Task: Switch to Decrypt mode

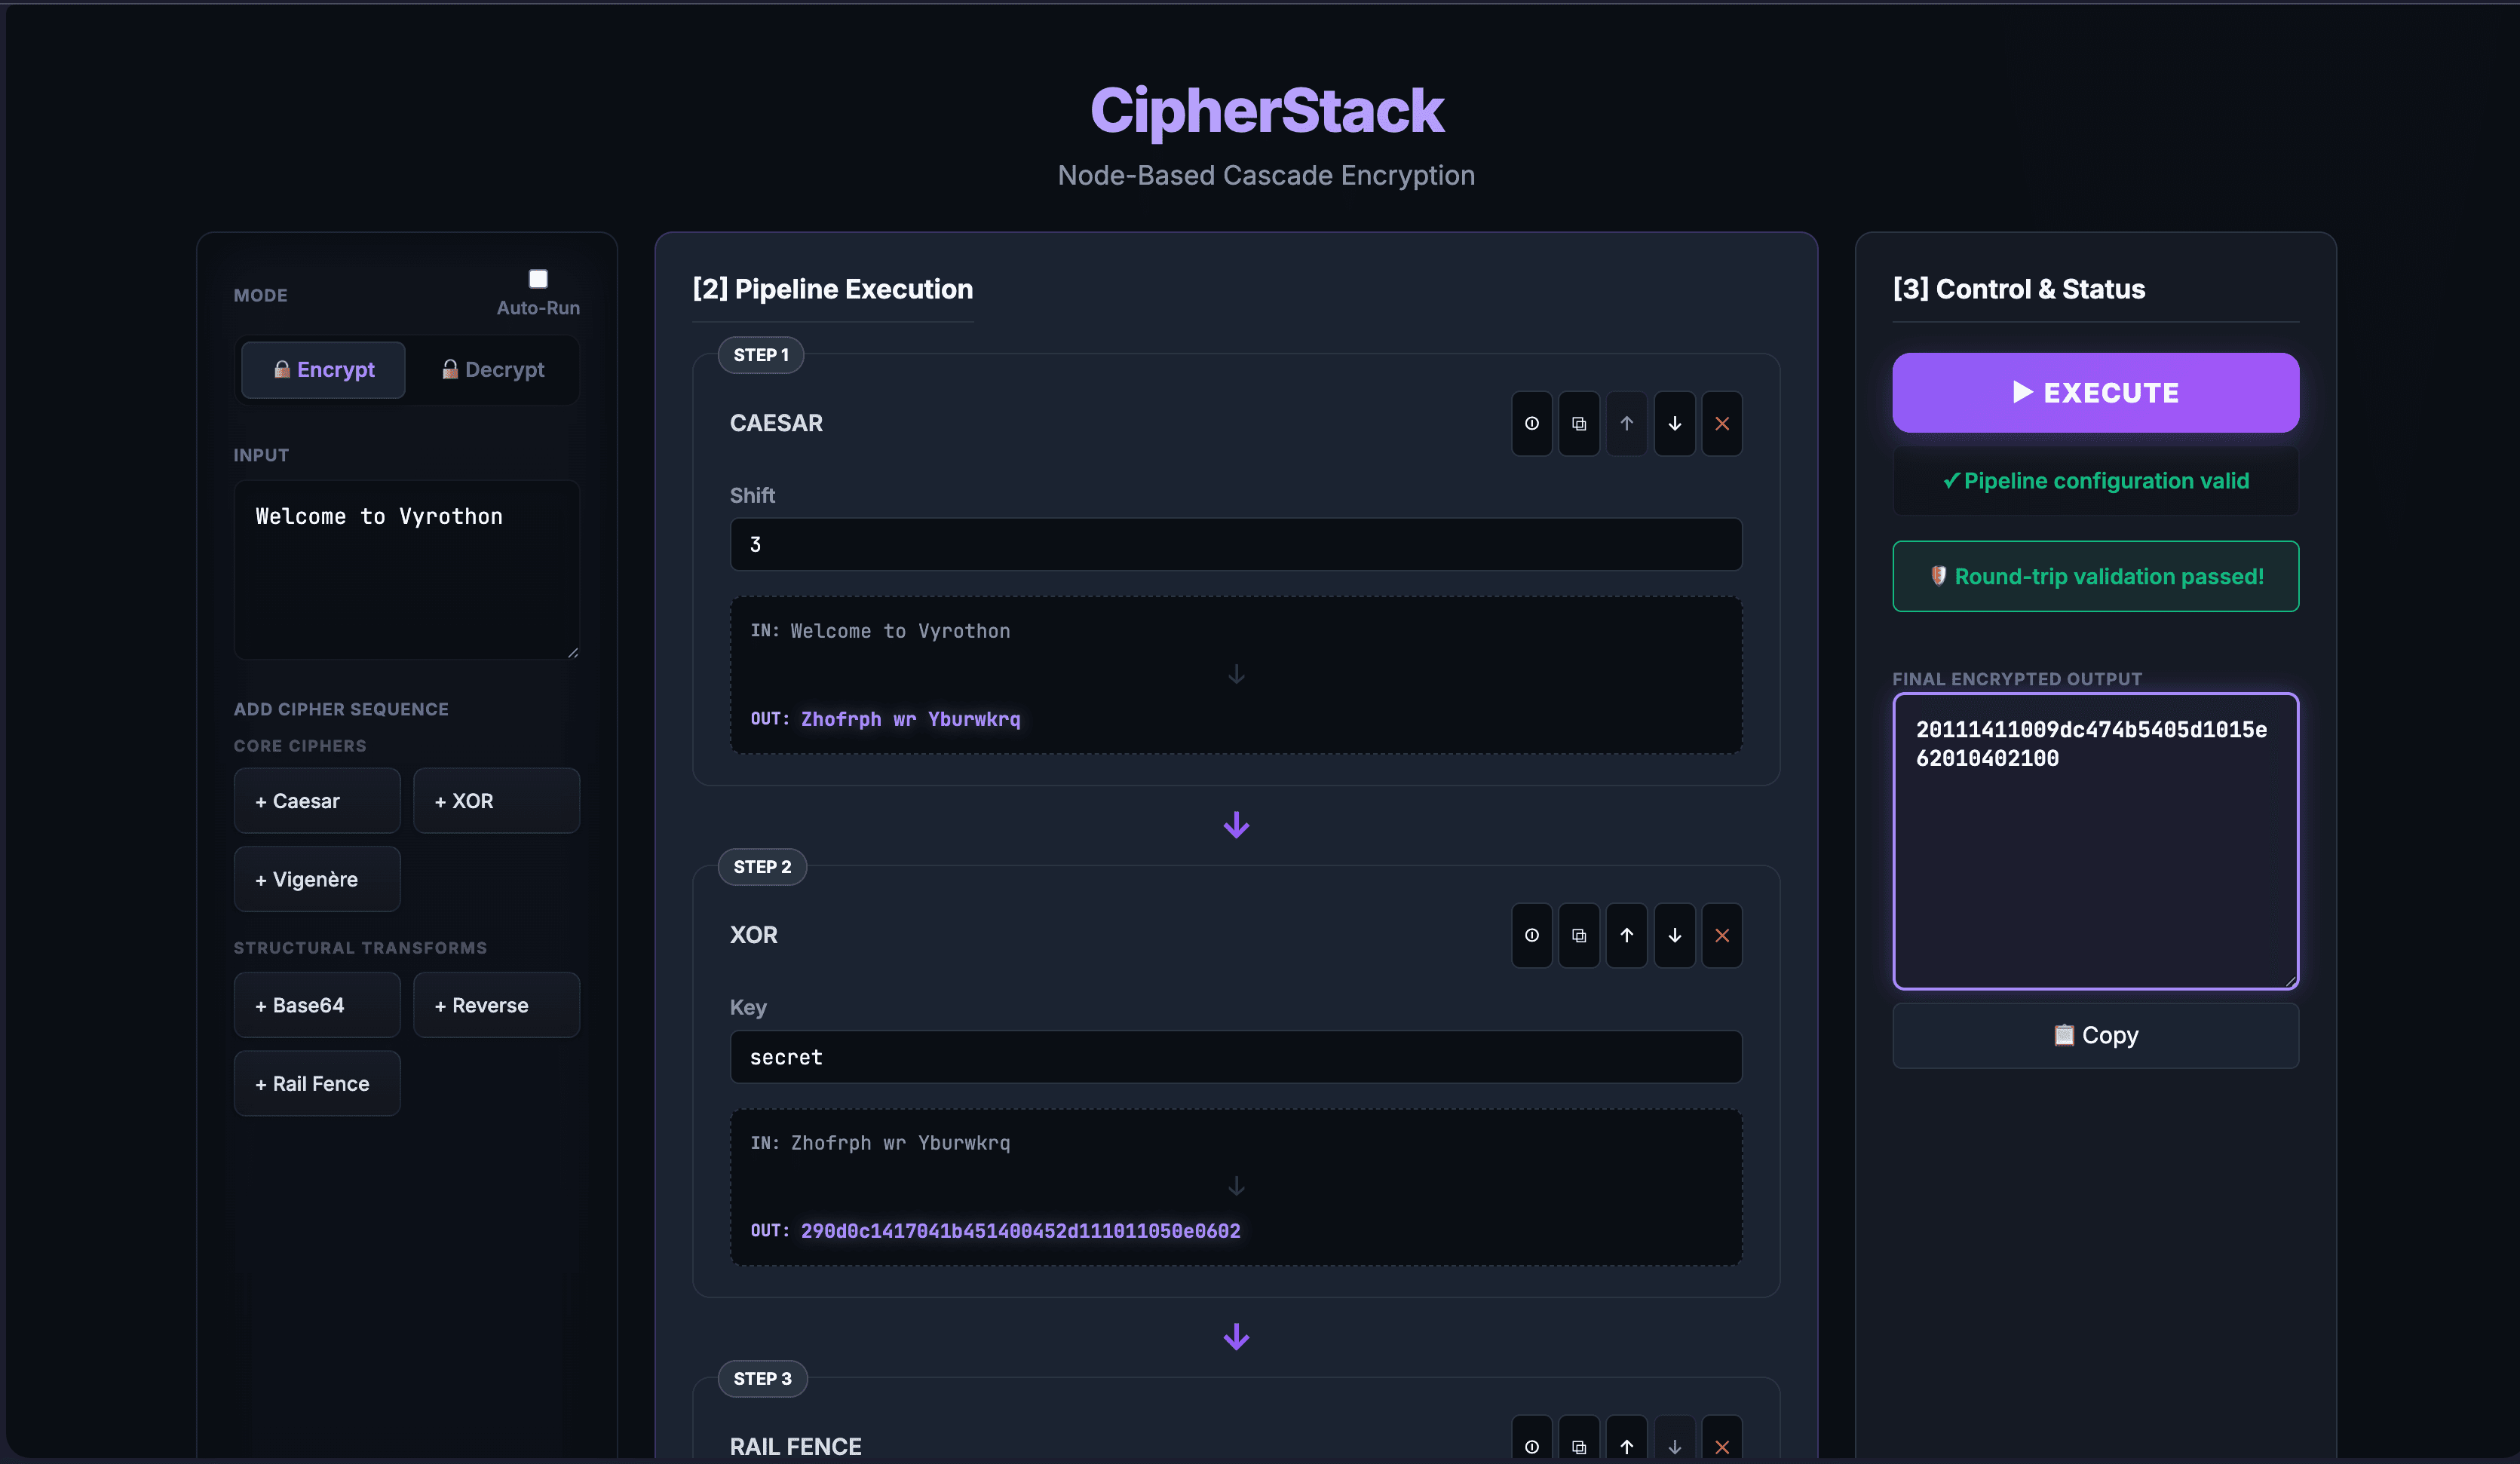Action: [493, 370]
